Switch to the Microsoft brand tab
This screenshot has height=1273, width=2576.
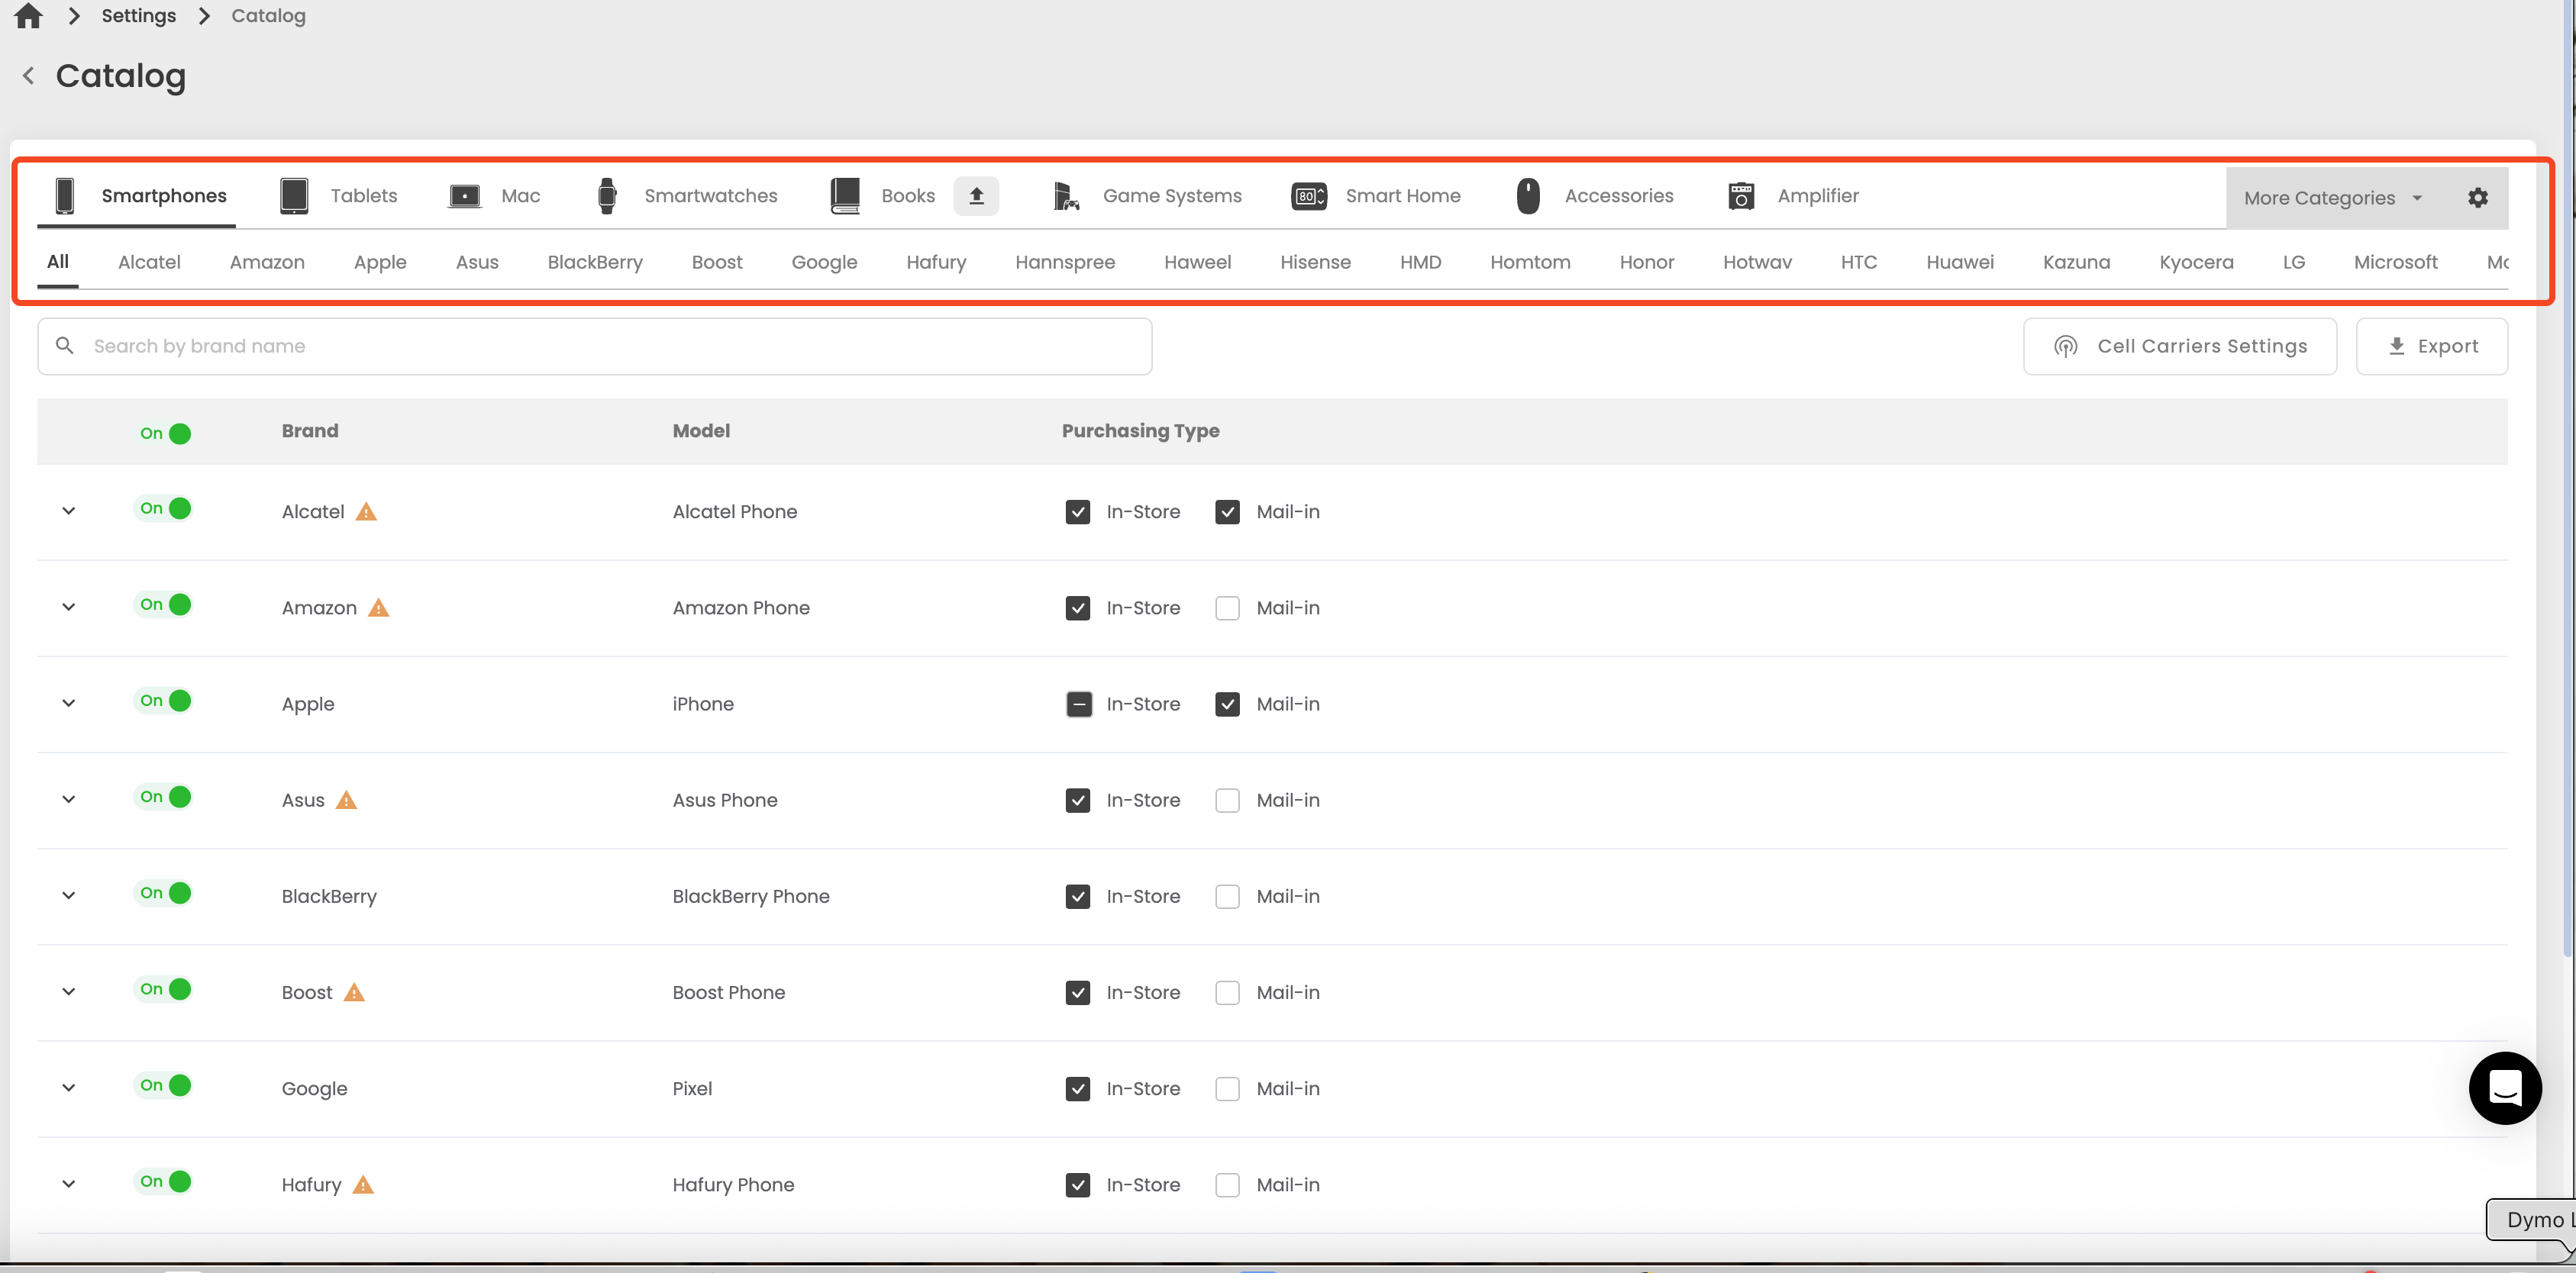tap(2395, 262)
